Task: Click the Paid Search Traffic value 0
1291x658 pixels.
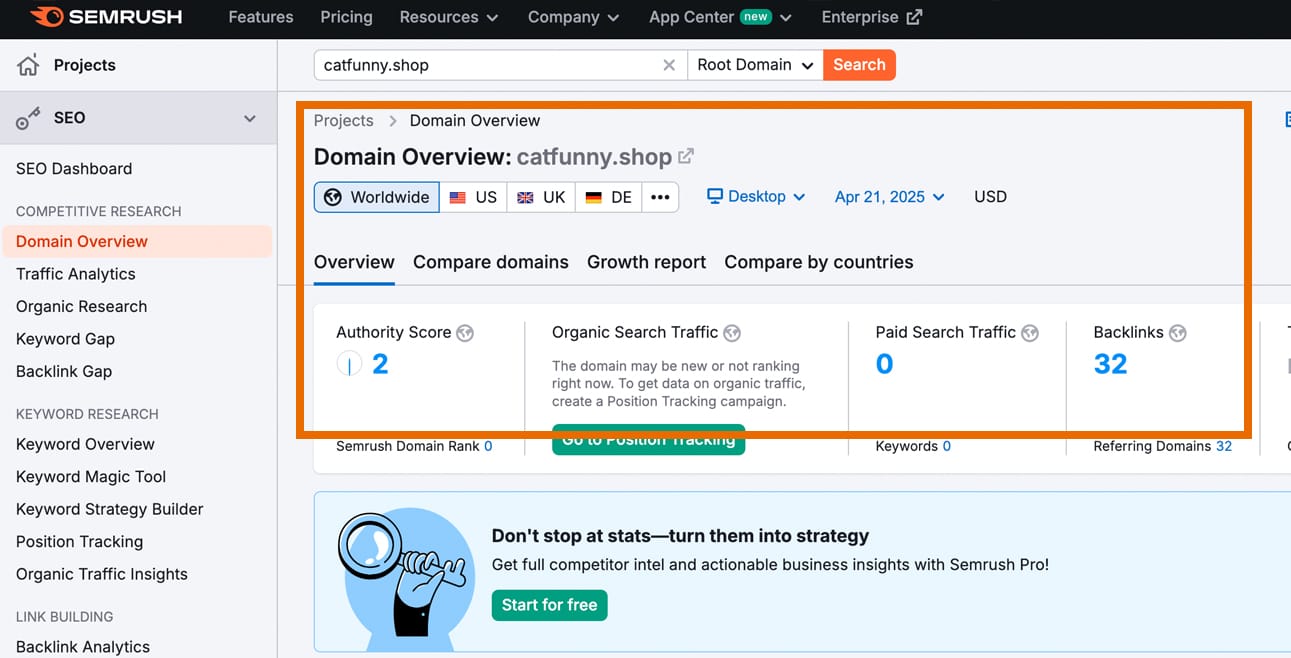Action: tap(884, 365)
